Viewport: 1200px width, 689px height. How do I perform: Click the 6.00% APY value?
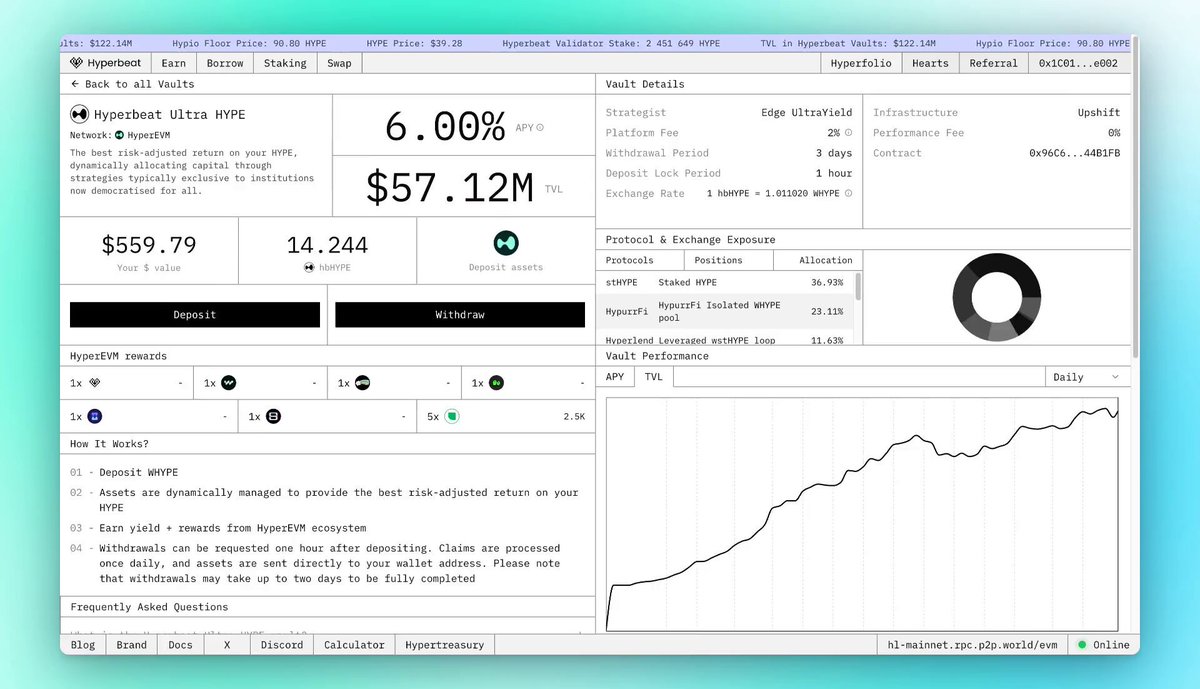coord(446,127)
